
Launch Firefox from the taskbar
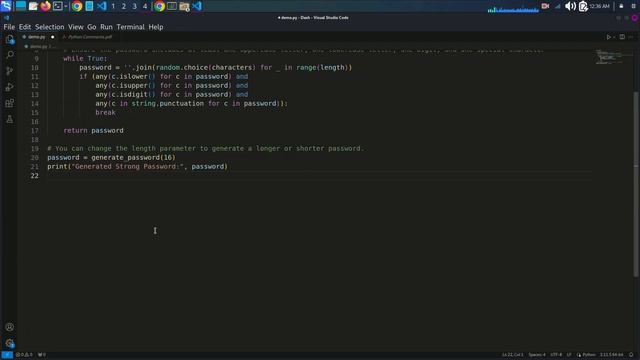pos(45,6)
